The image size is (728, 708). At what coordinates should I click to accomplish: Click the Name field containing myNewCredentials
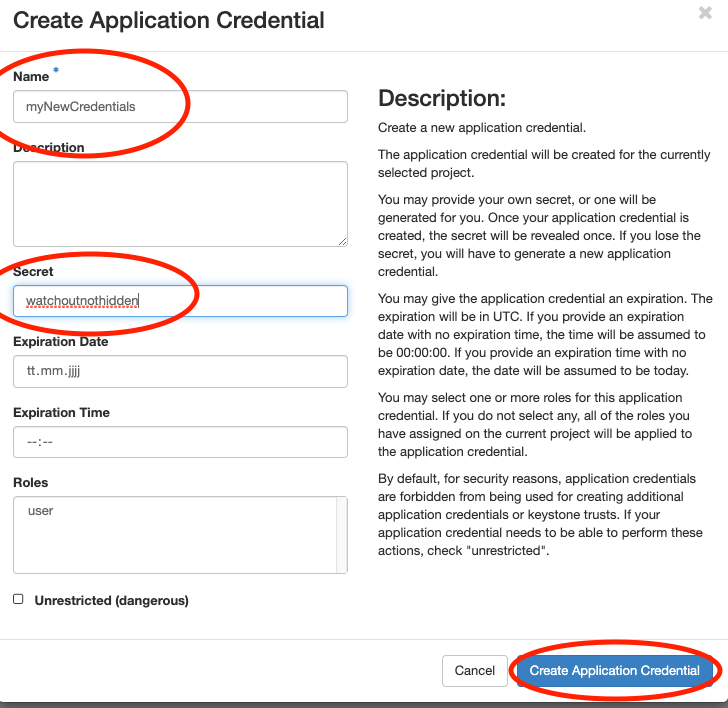pyautogui.click(x=180, y=106)
